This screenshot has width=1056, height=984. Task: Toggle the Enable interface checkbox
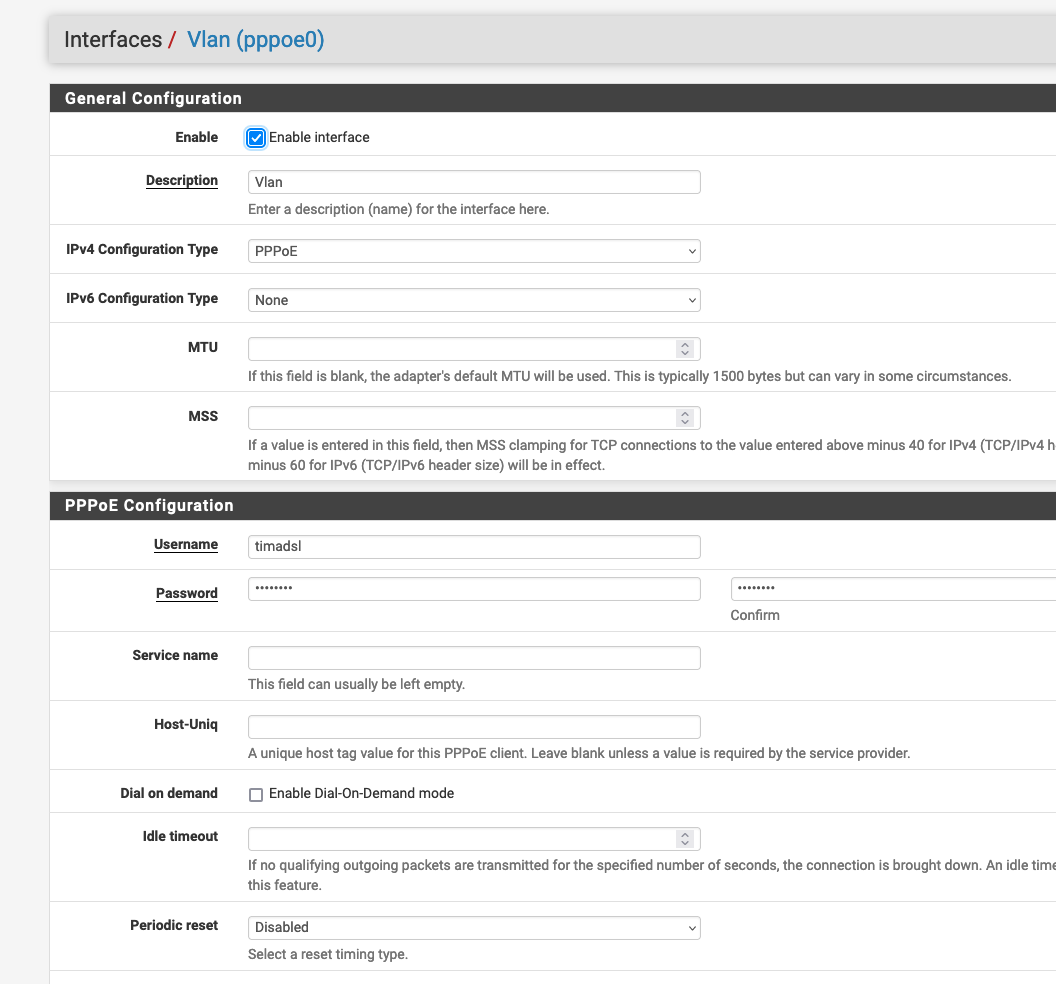(x=256, y=138)
